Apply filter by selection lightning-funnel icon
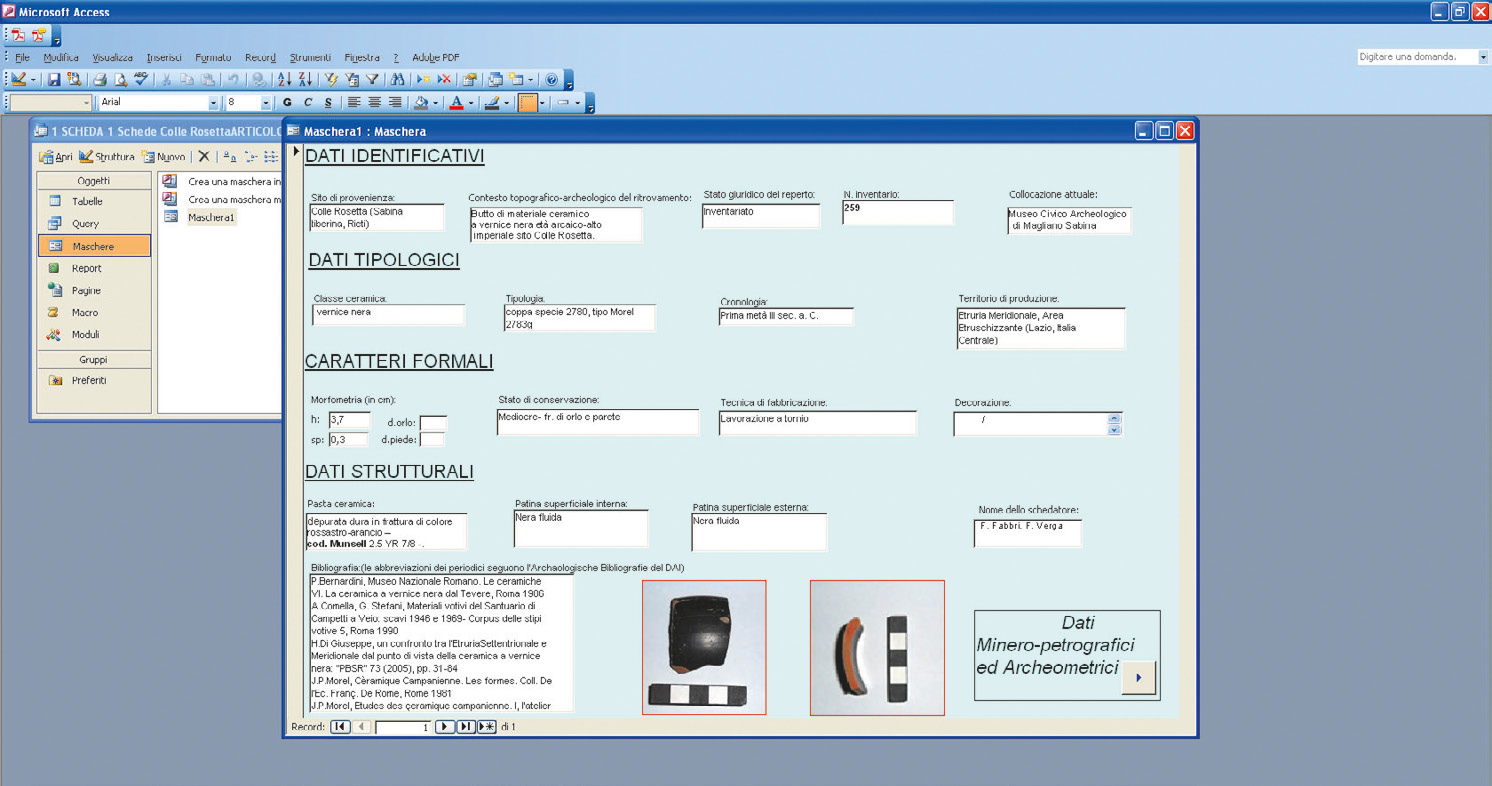This screenshot has height=786, width=1492. point(332,79)
